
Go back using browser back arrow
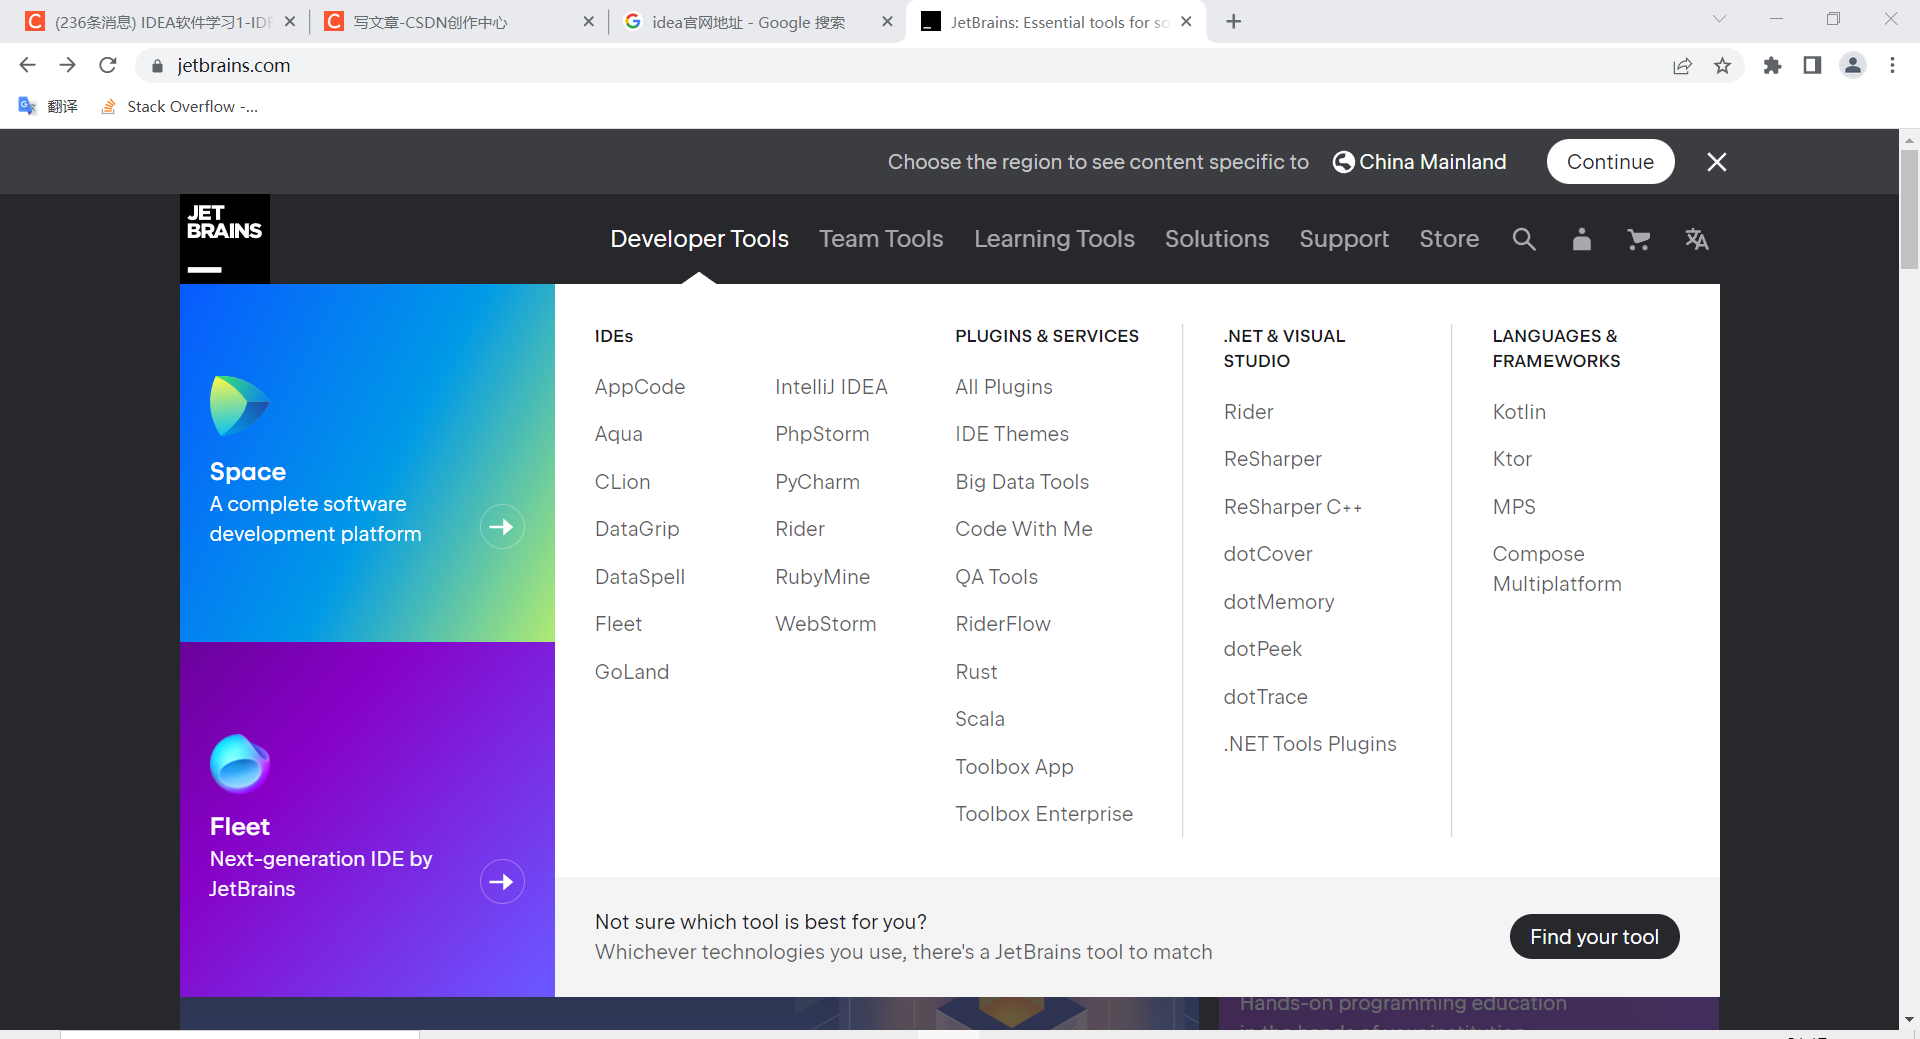[x=27, y=65]
